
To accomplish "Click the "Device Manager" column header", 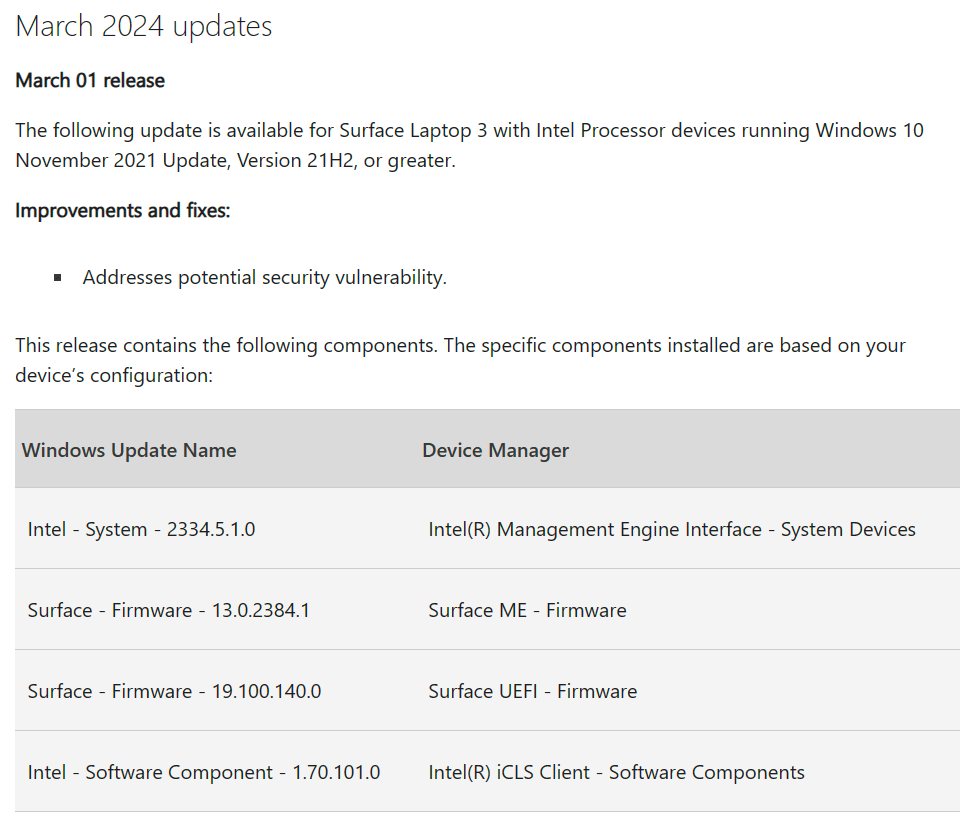I will 495,450.
